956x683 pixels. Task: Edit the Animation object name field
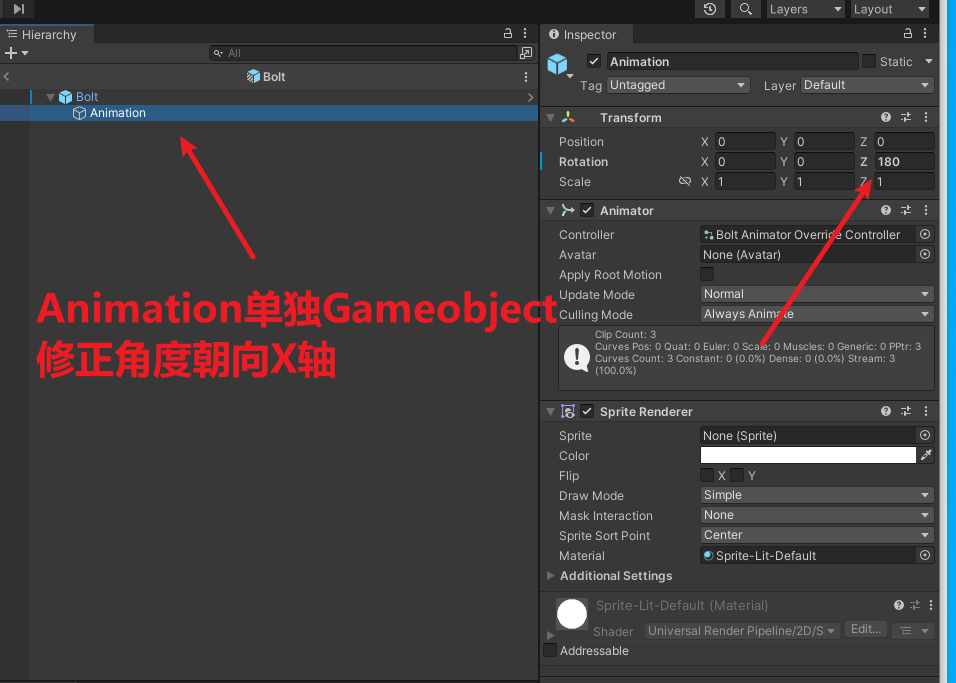732,62
